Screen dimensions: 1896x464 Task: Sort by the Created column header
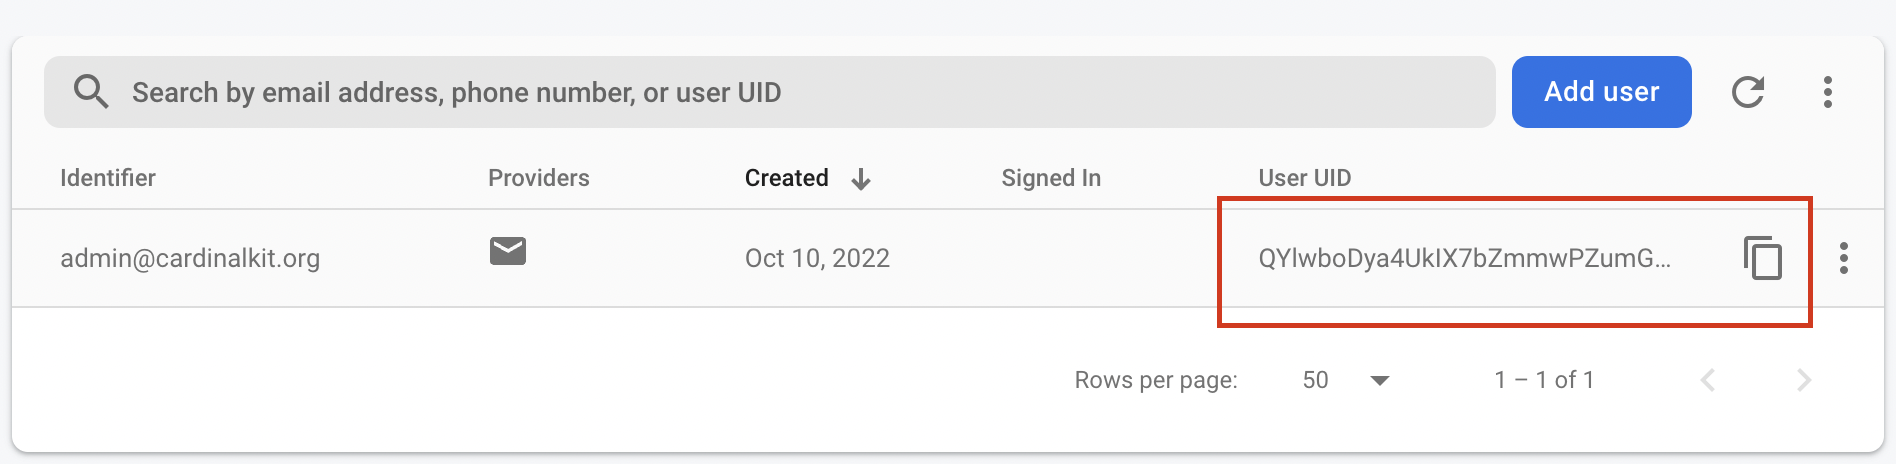[787, 178]
